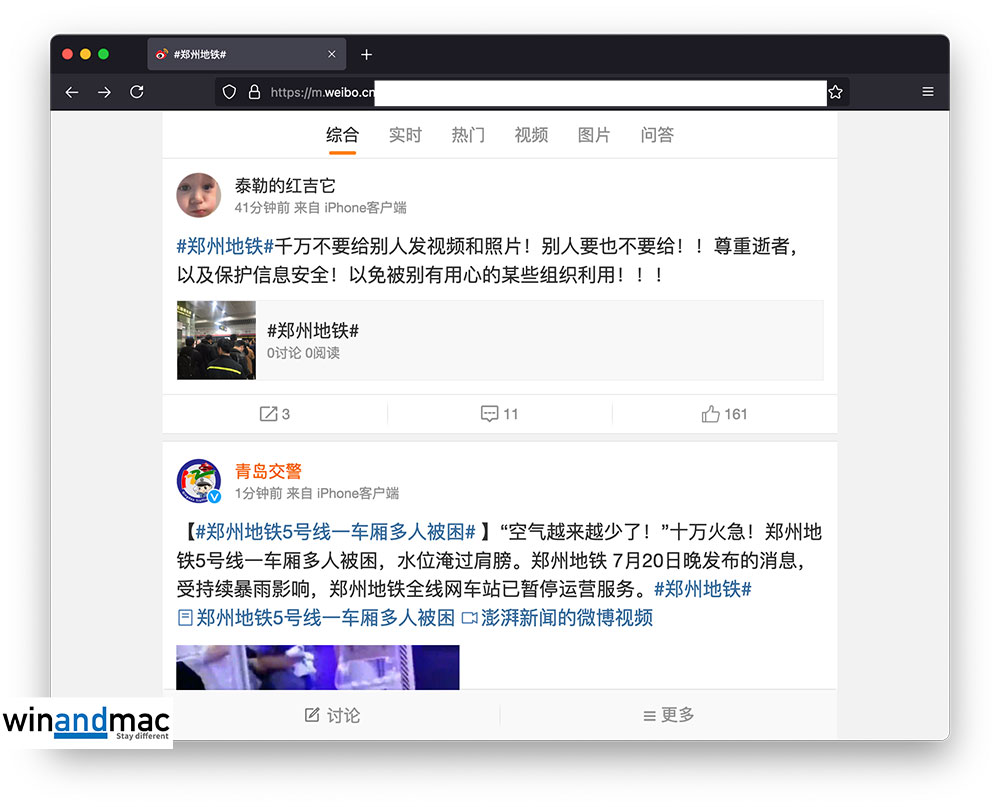Click the browser back arrow

[x=72, y=92]
